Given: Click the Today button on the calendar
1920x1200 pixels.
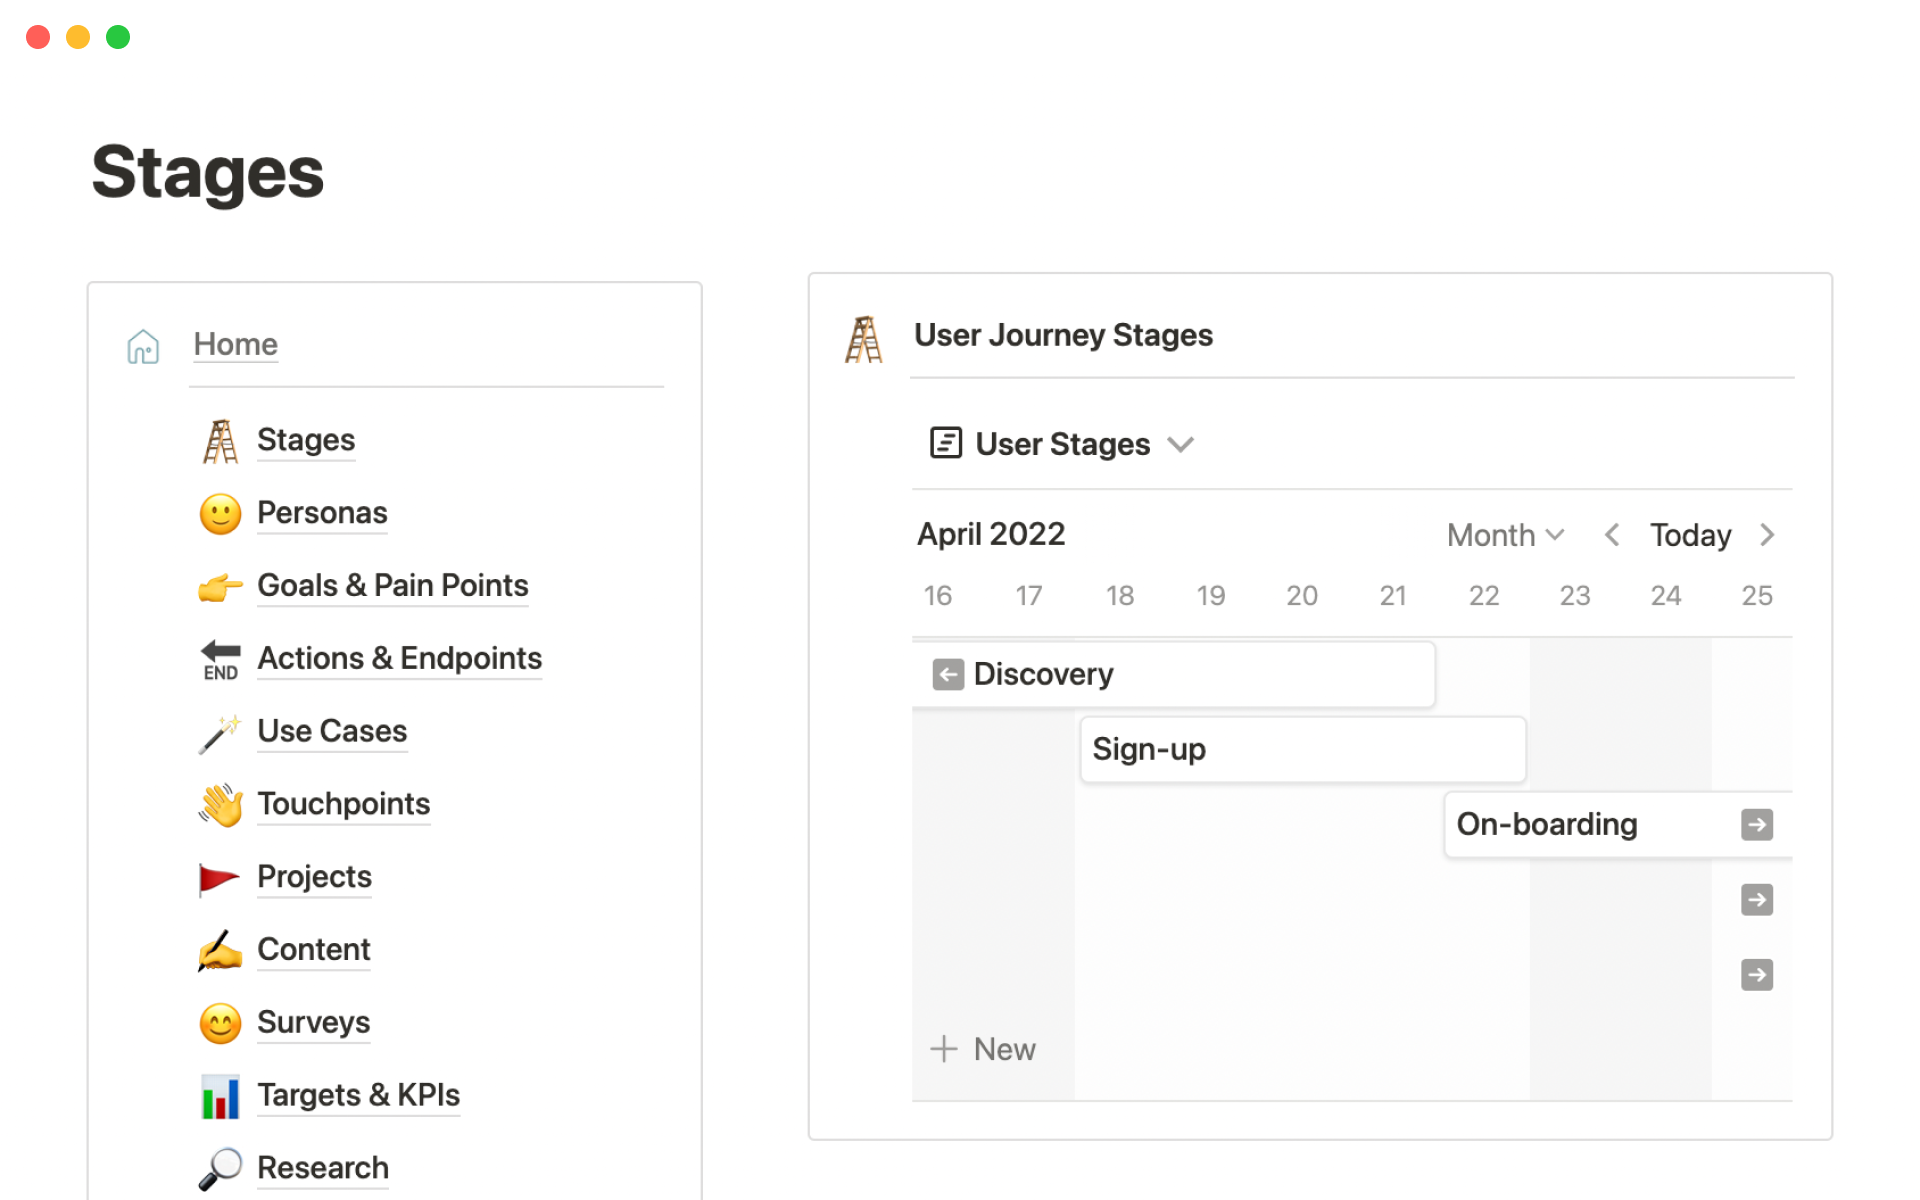Looking at the screenshot, I should click(1689, 535).
